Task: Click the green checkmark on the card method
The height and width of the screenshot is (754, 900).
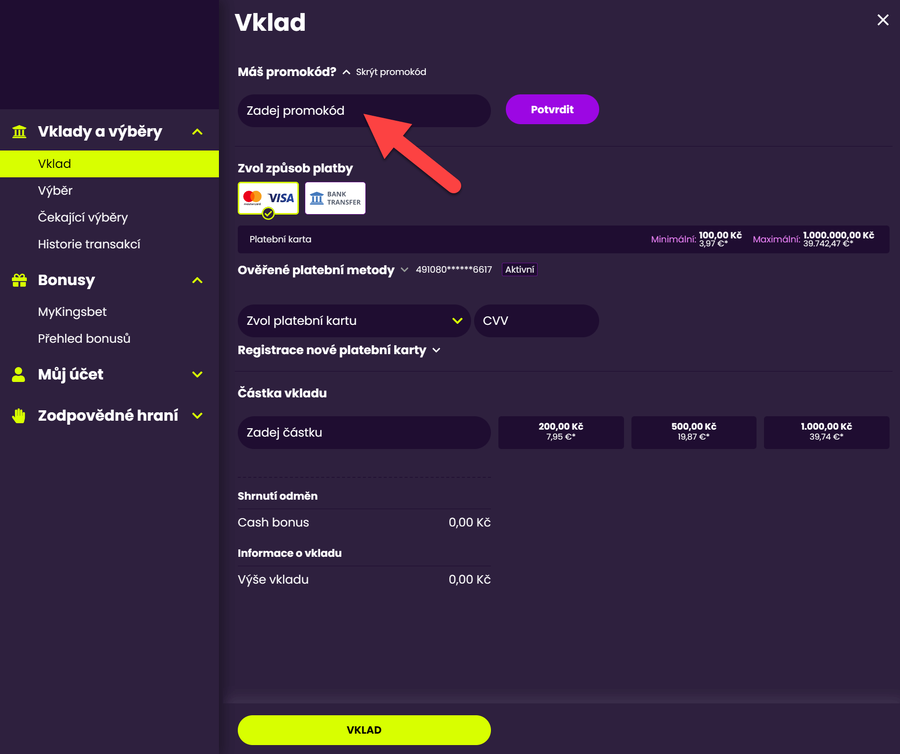Action: (268, 211)
